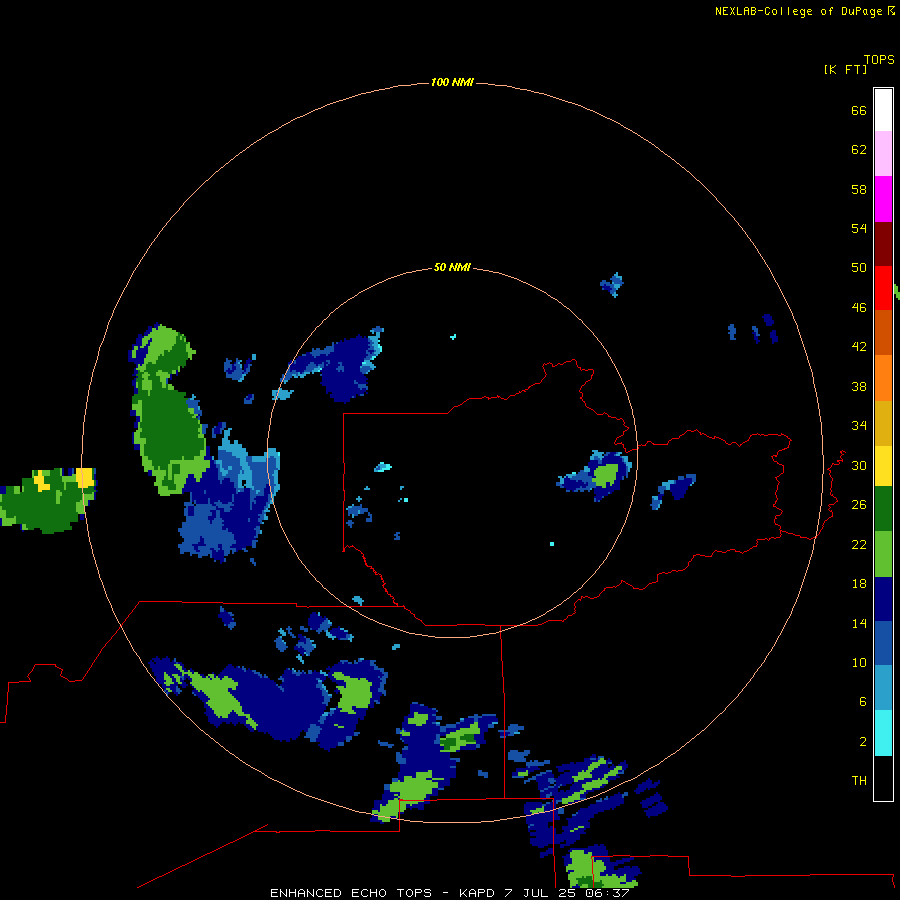Click the "50 NMI" range ring label
900x900 pixels.
tap(452, 267)
